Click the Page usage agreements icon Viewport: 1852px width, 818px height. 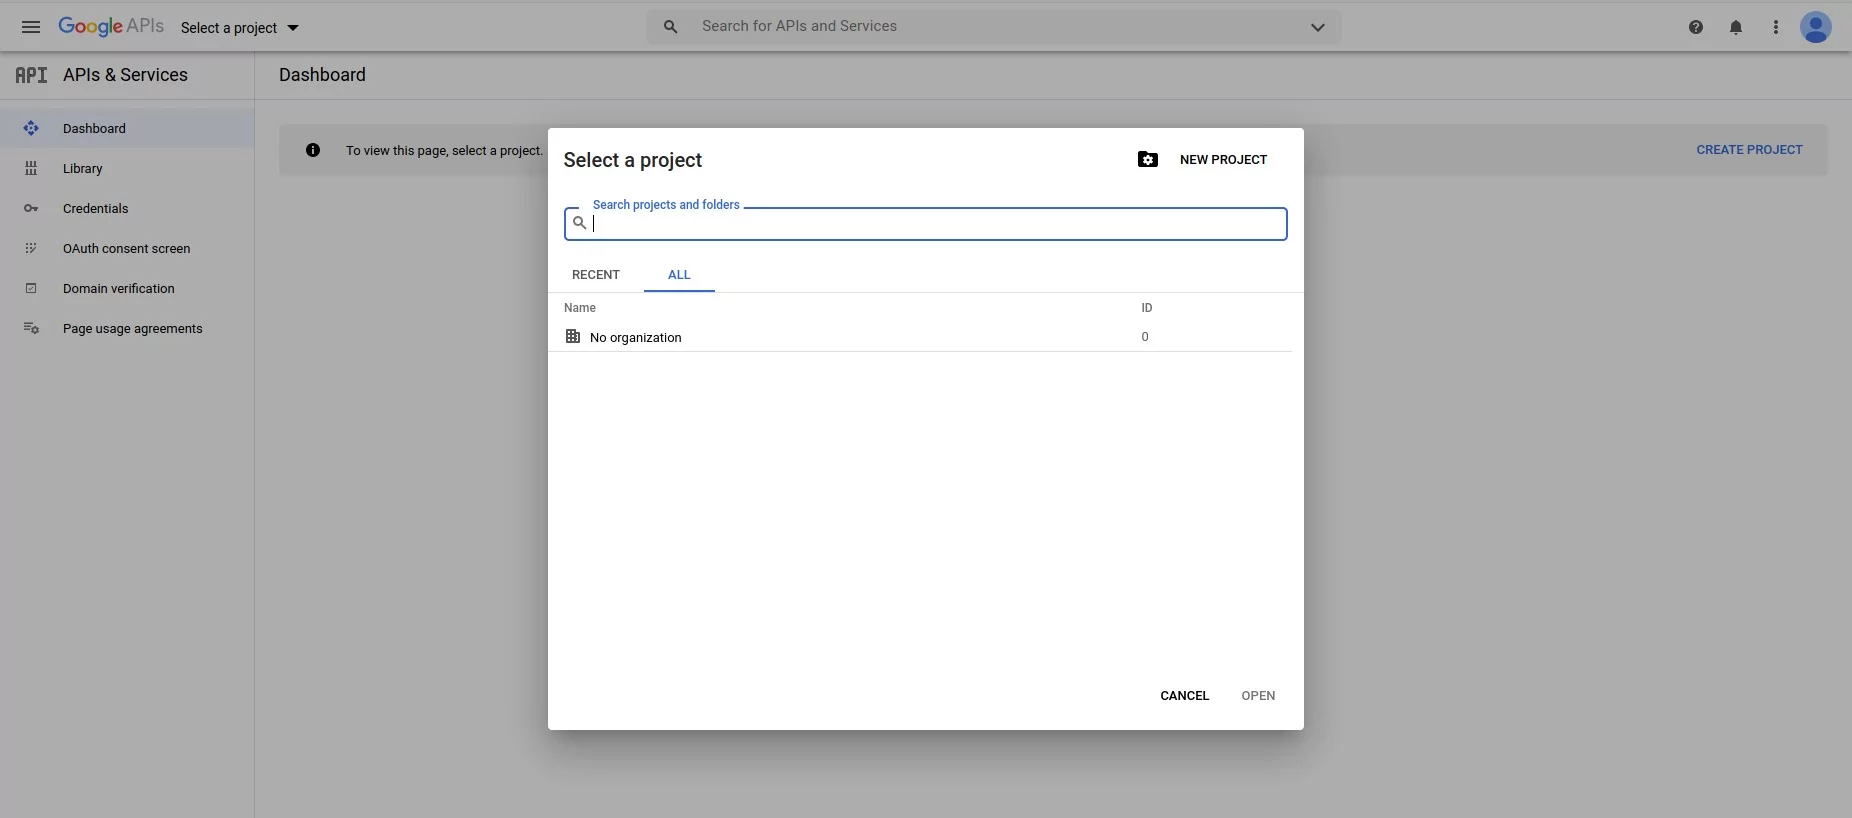pyautogui.click(x=31, y=328)
